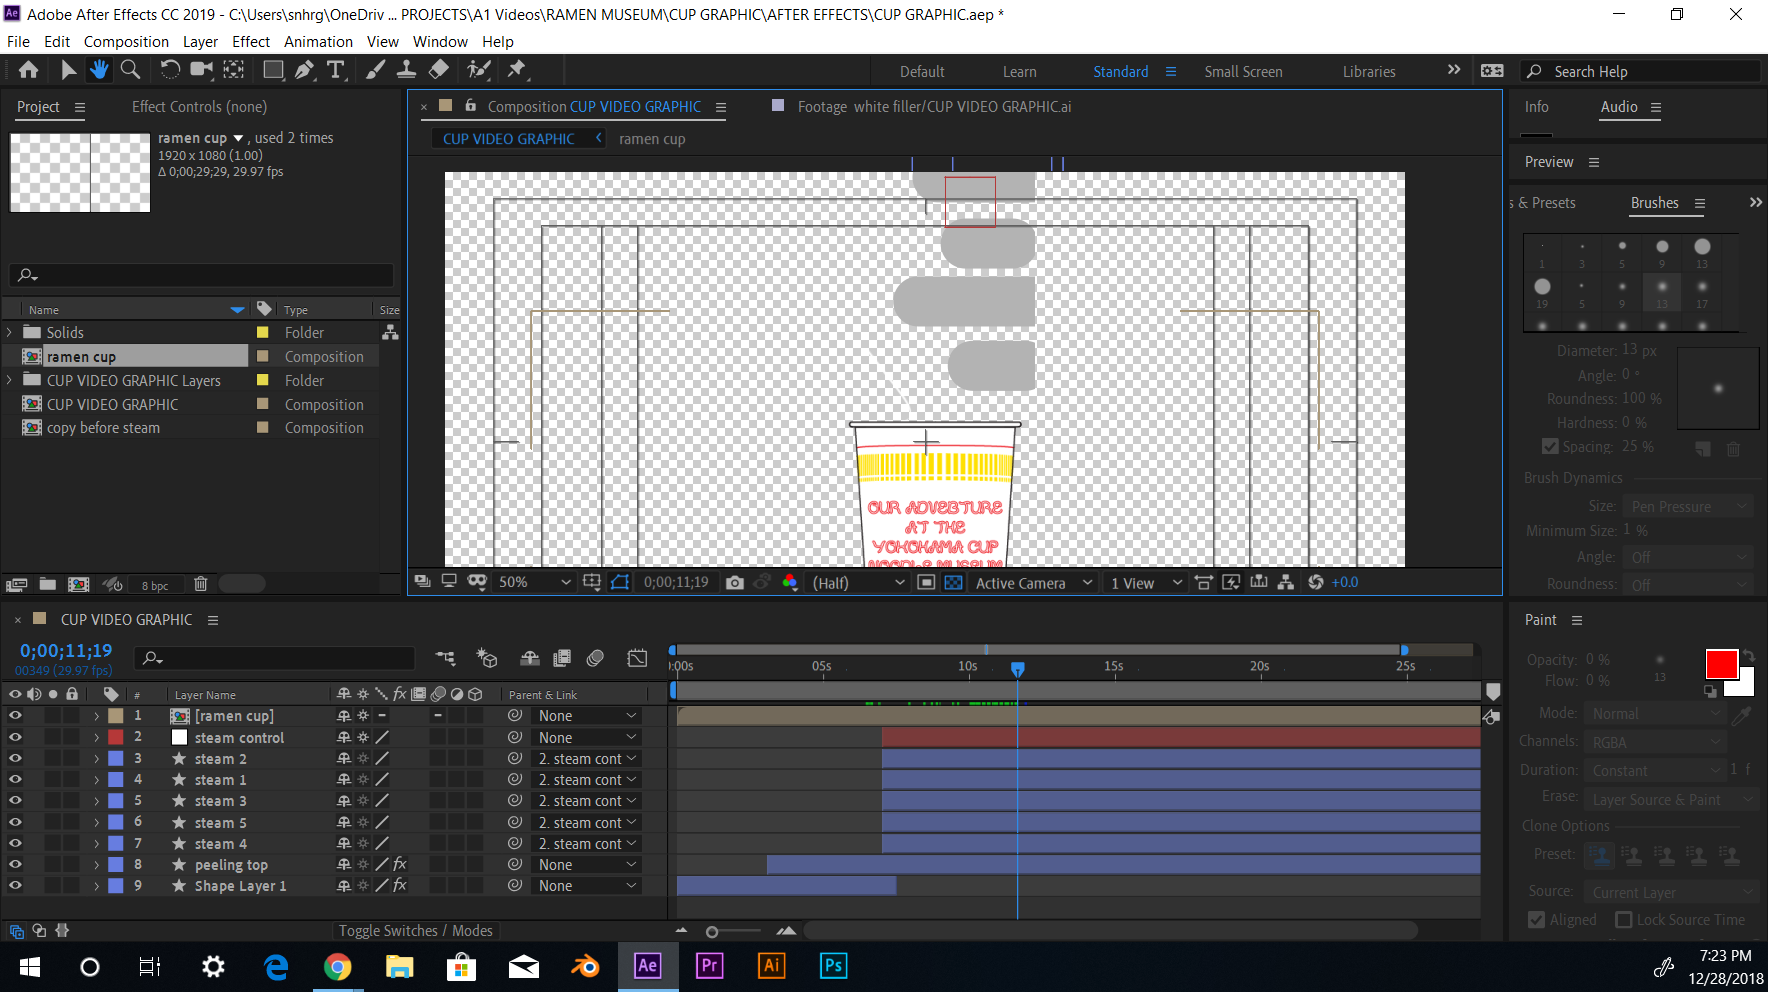Click the red foreground color swatch
The height and width of the screenshot is (992, 1768).
coord(1721,664)
